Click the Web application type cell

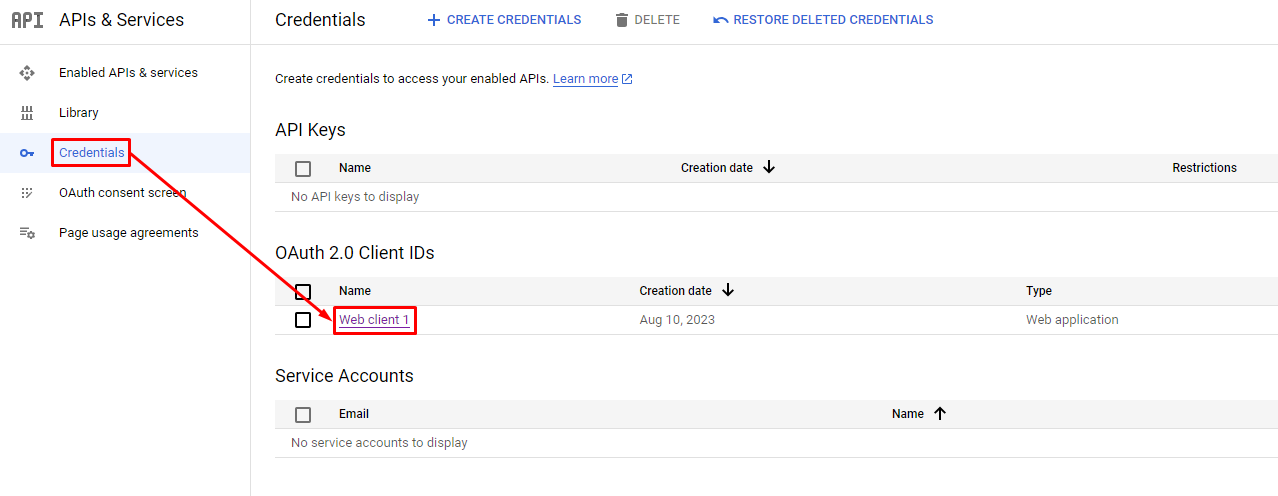click(1072, 320)
